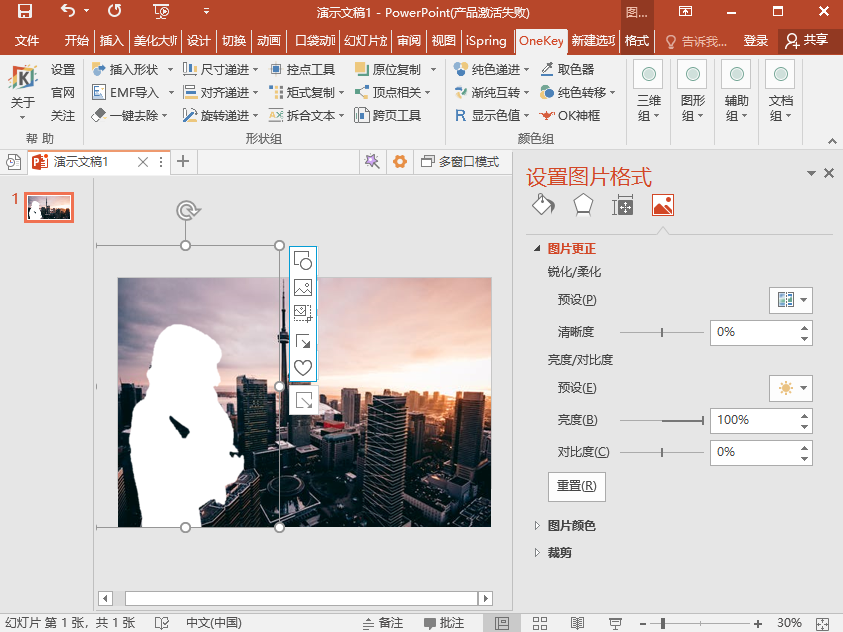Click the purple star icon in tab bar
The image size is (843, 632).
tap(372, 161)
